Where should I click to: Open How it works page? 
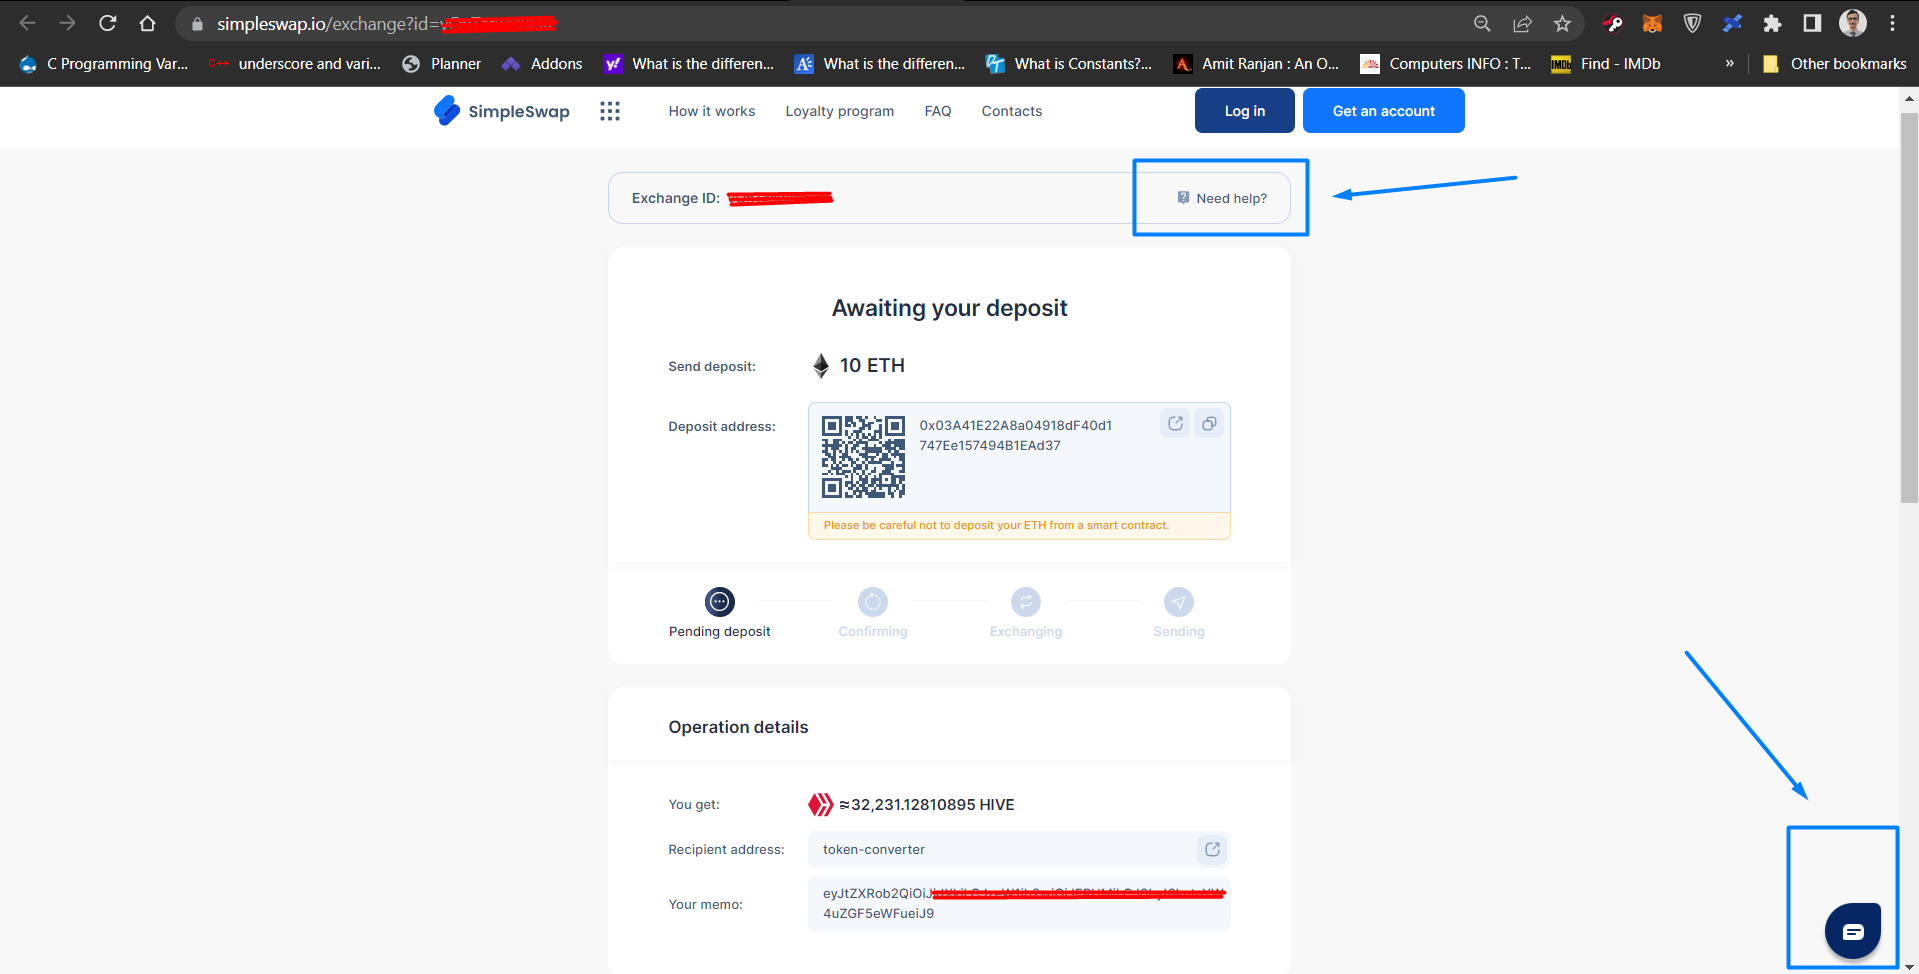coord(712,111)
